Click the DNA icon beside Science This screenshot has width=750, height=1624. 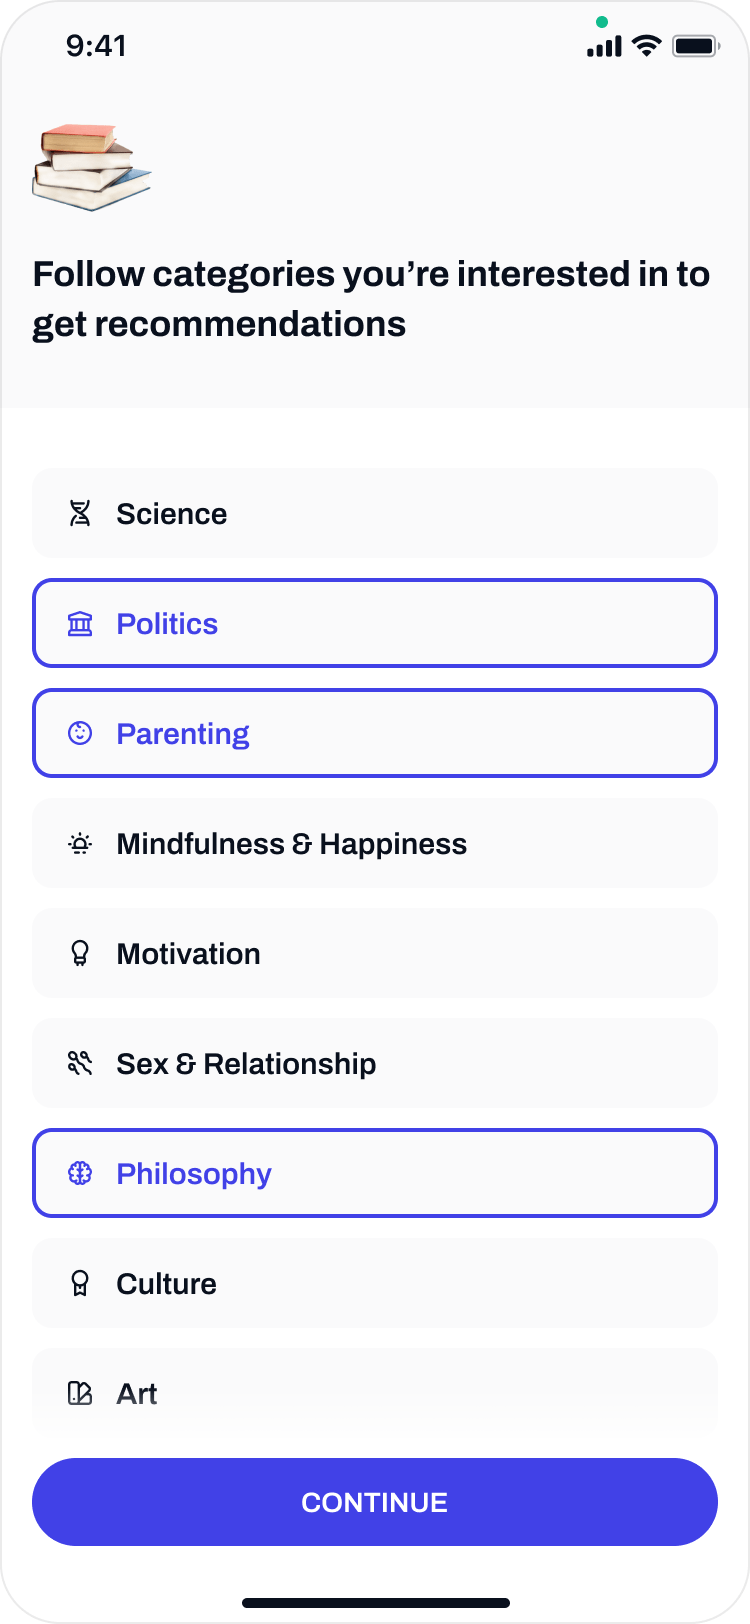coord(80,514)
